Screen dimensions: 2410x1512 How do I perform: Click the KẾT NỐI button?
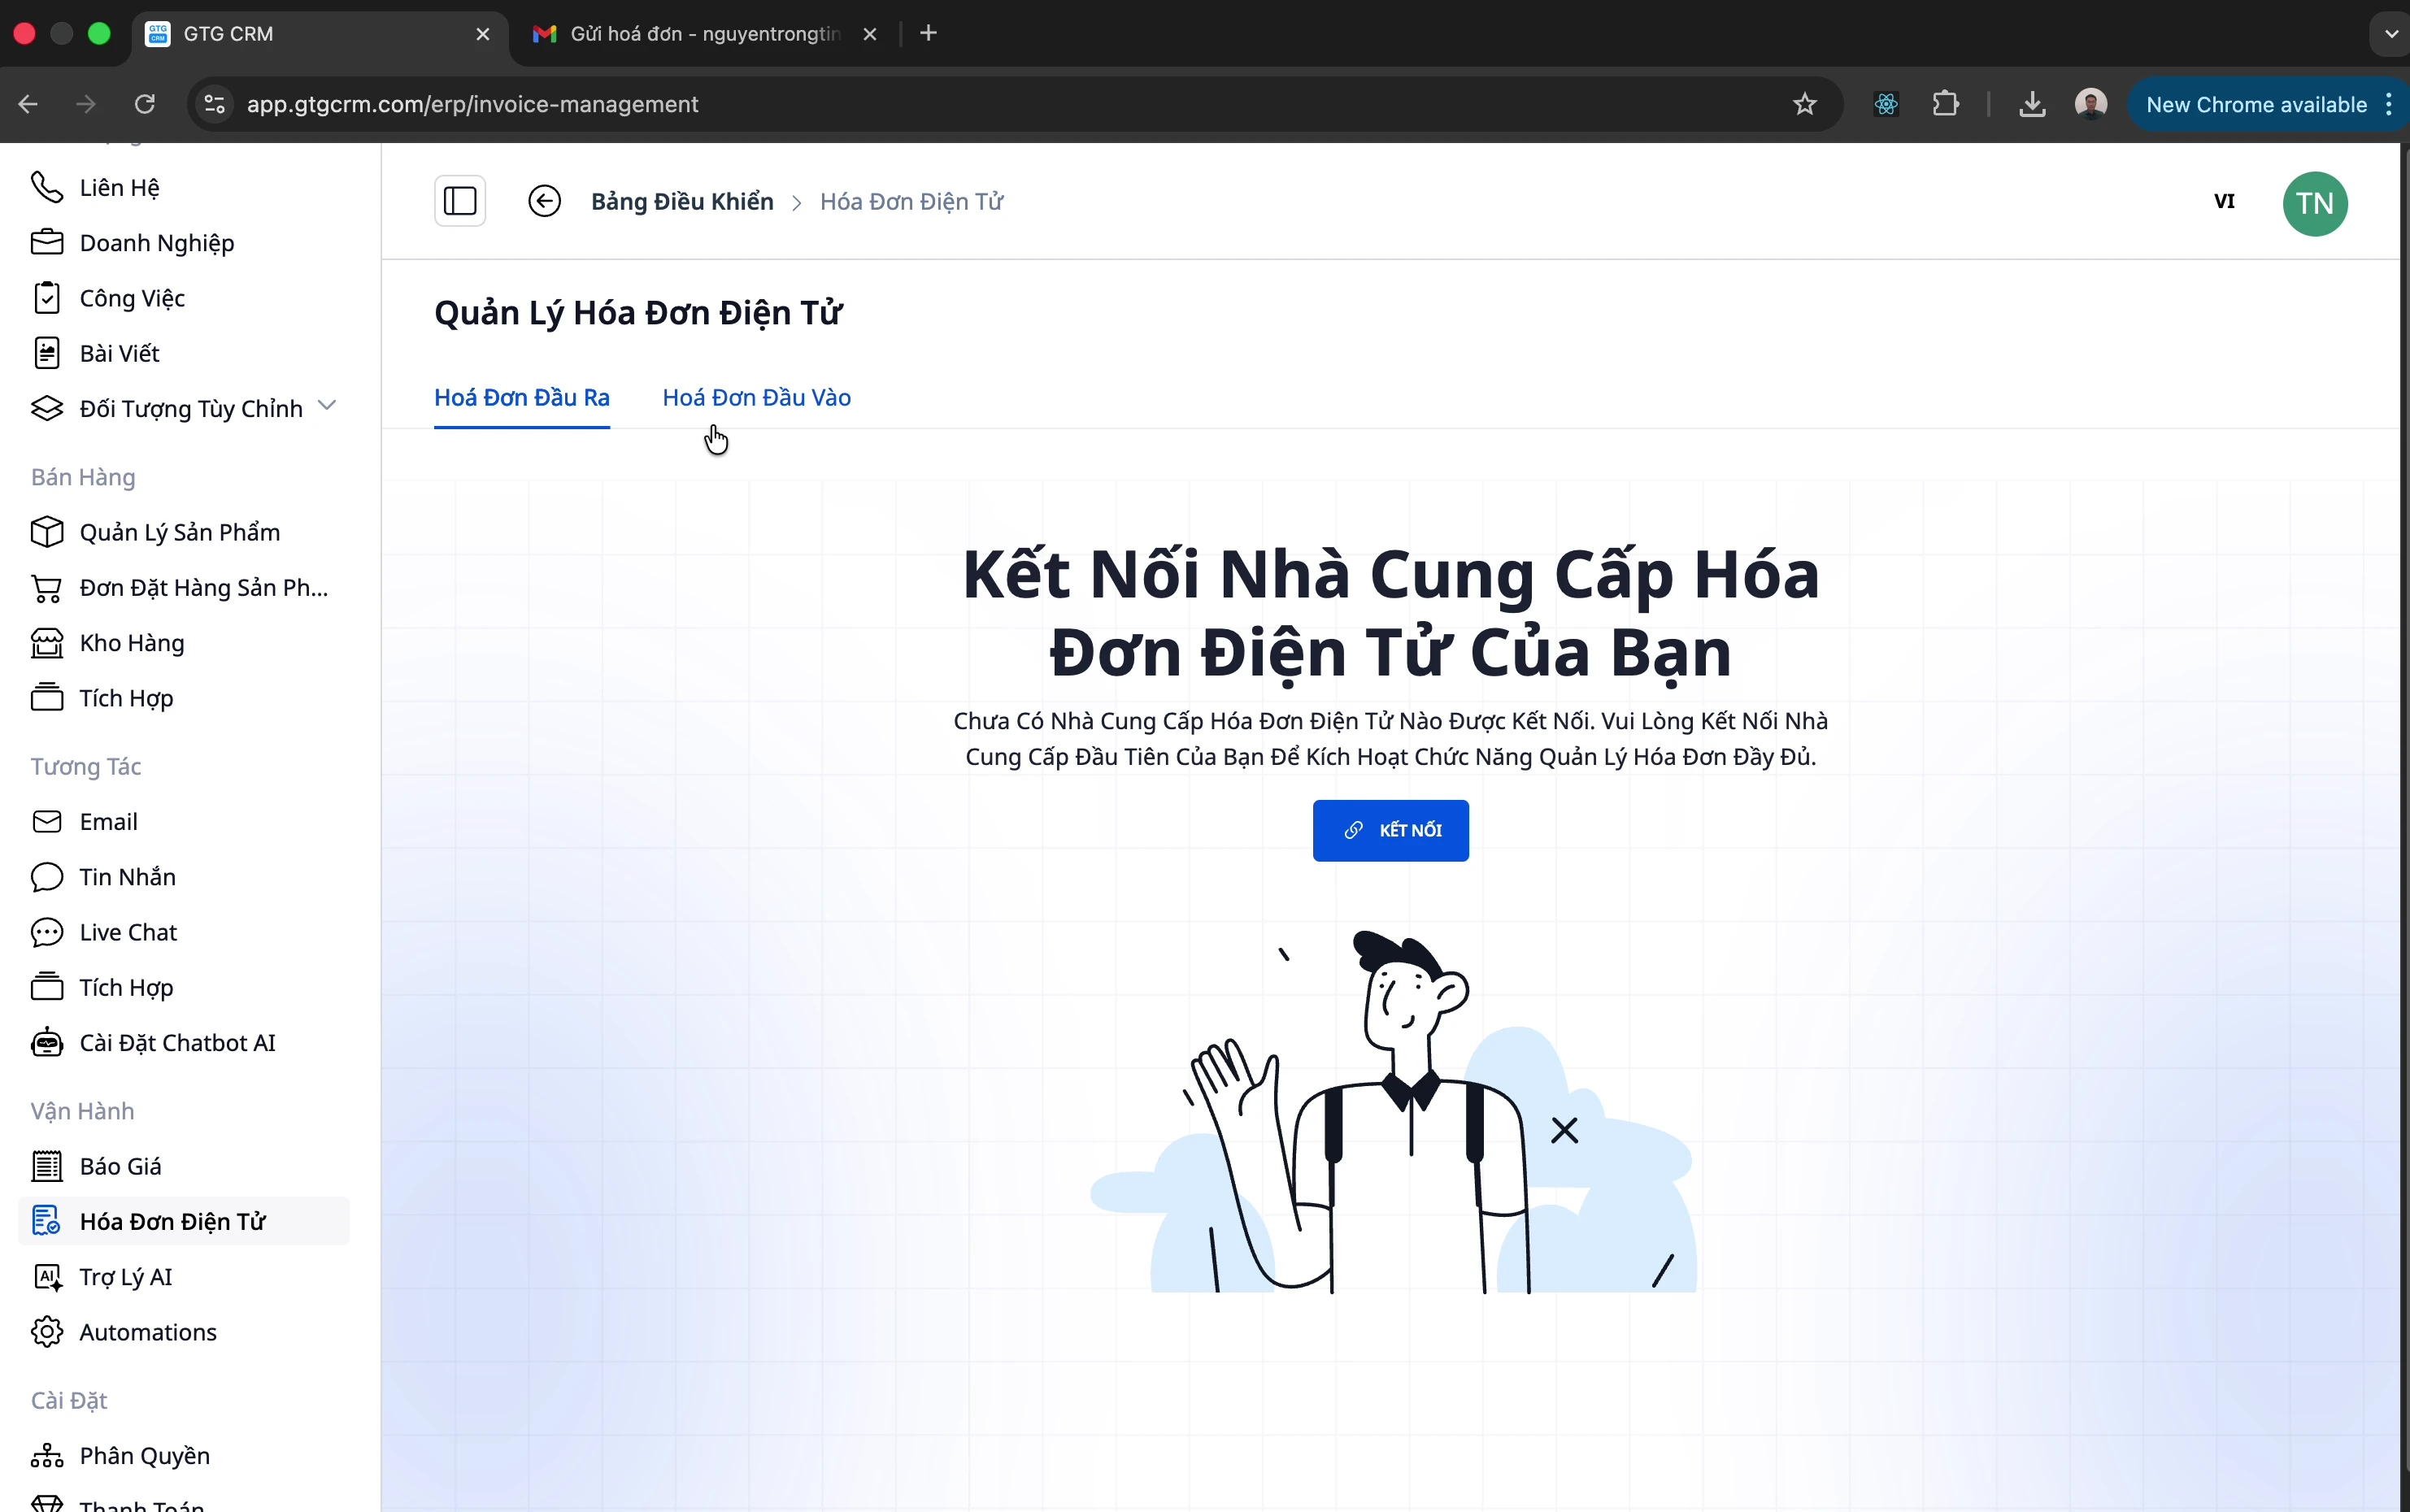click(1390, 830)
